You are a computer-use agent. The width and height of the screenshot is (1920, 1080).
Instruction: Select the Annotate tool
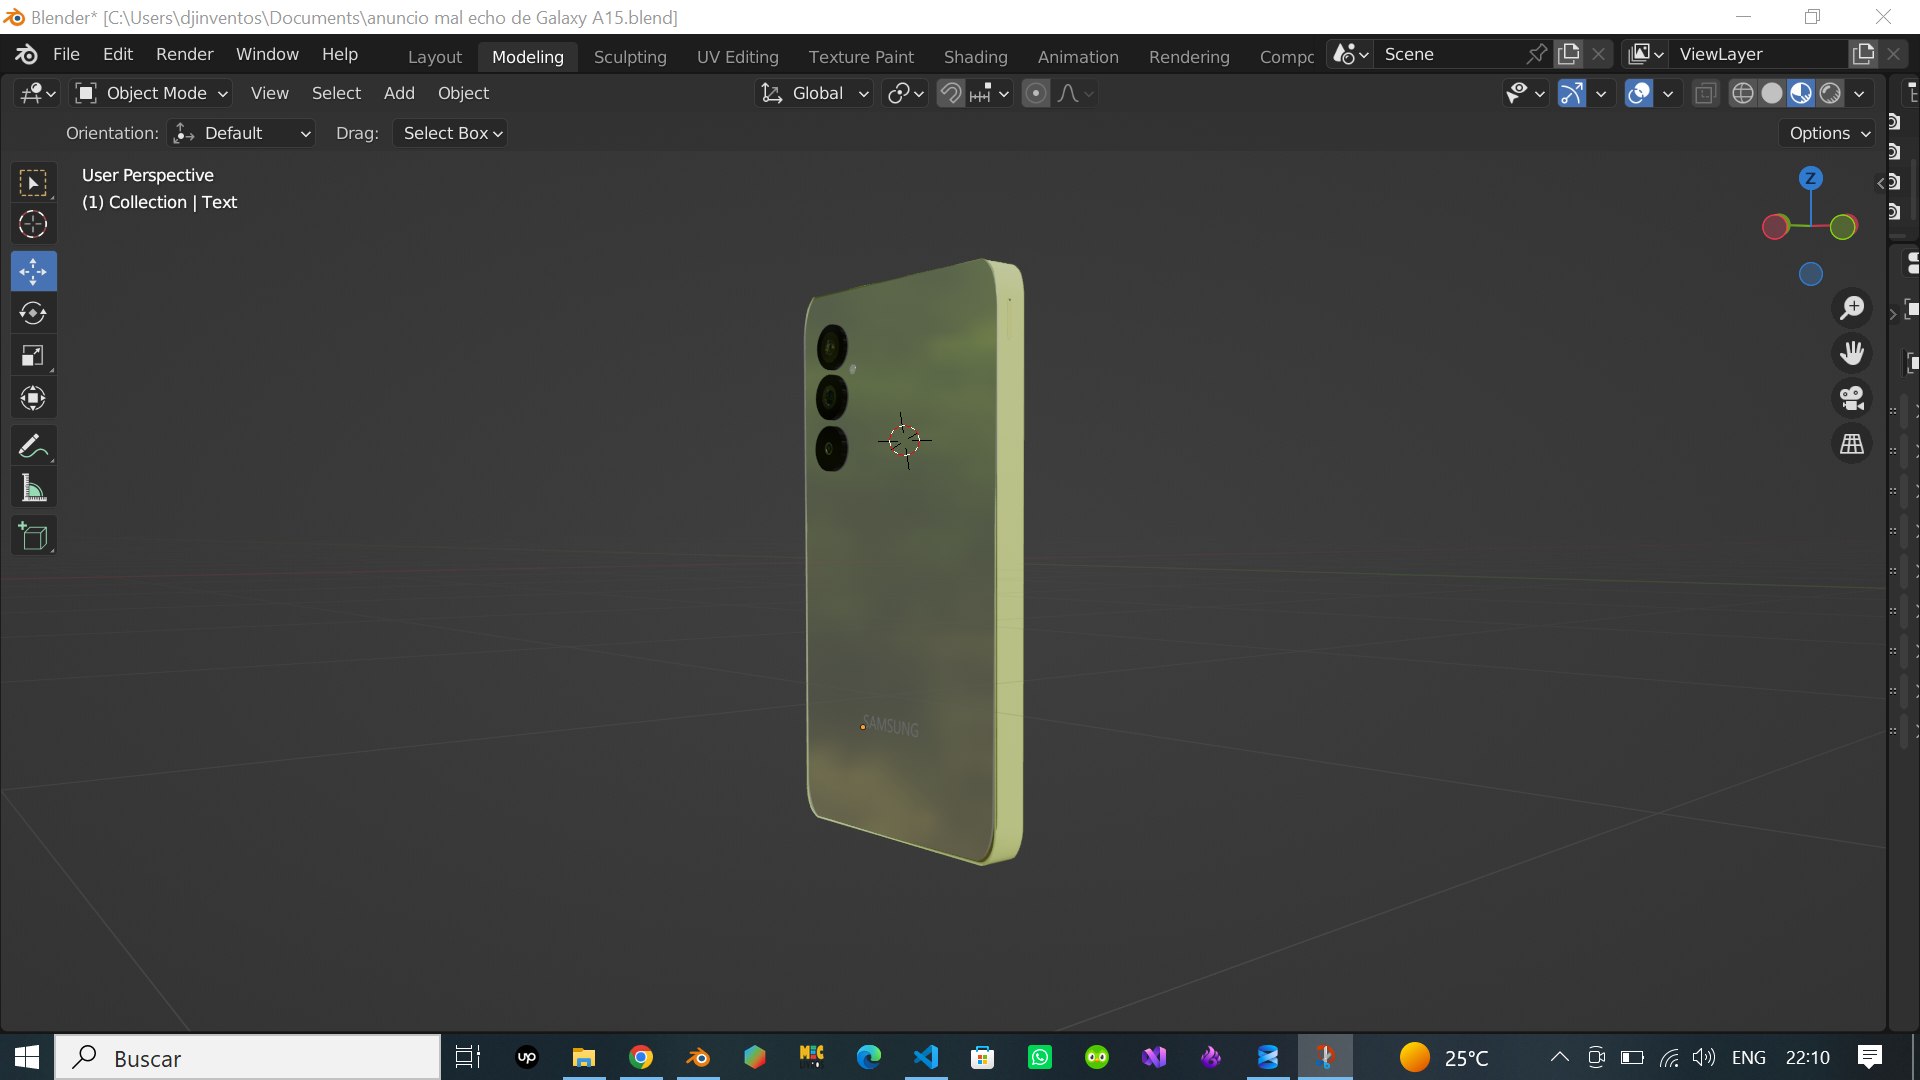(x=33, y=446)
